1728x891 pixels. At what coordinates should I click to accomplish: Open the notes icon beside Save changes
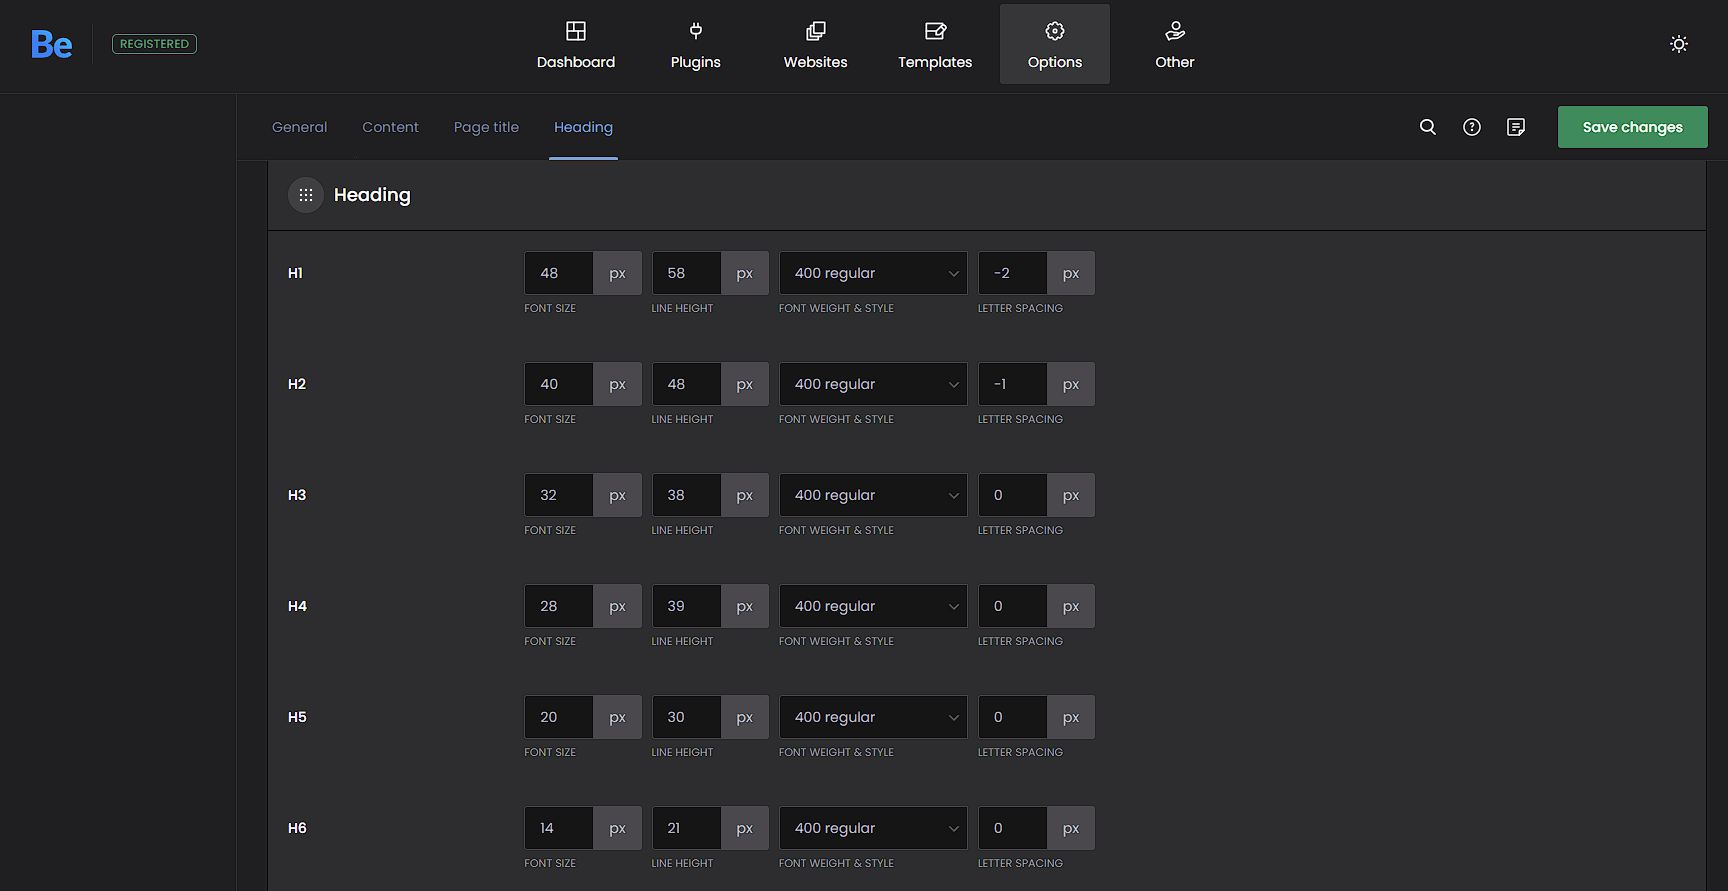[1515, 127]
